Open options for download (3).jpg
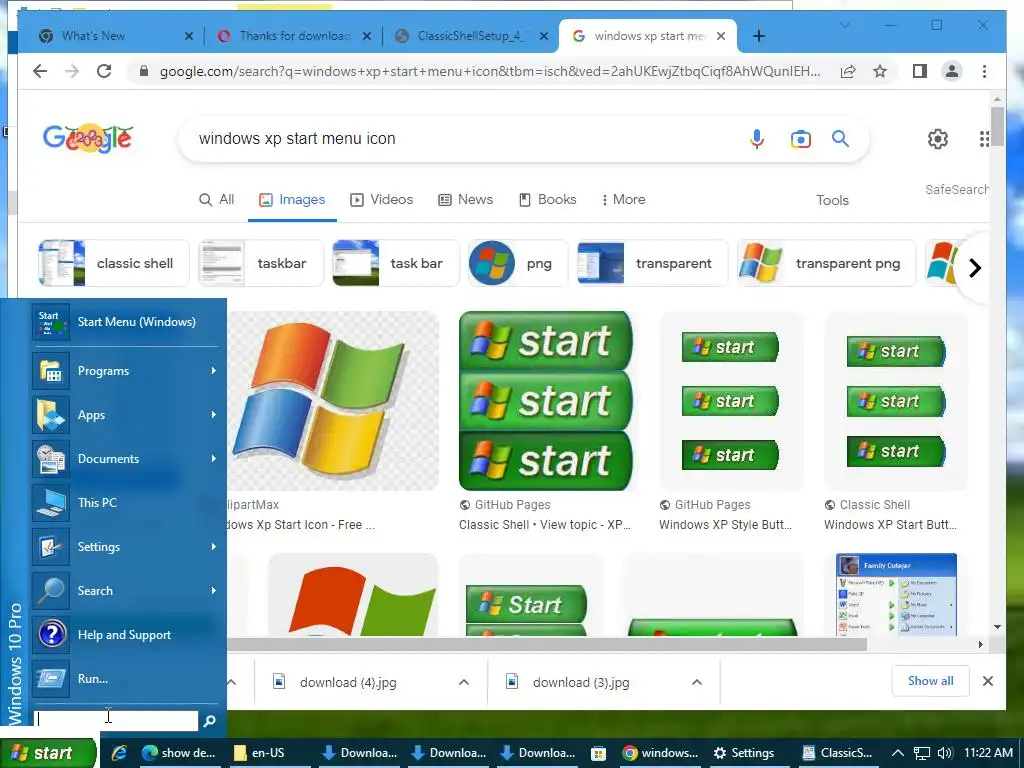 (697, 682)
